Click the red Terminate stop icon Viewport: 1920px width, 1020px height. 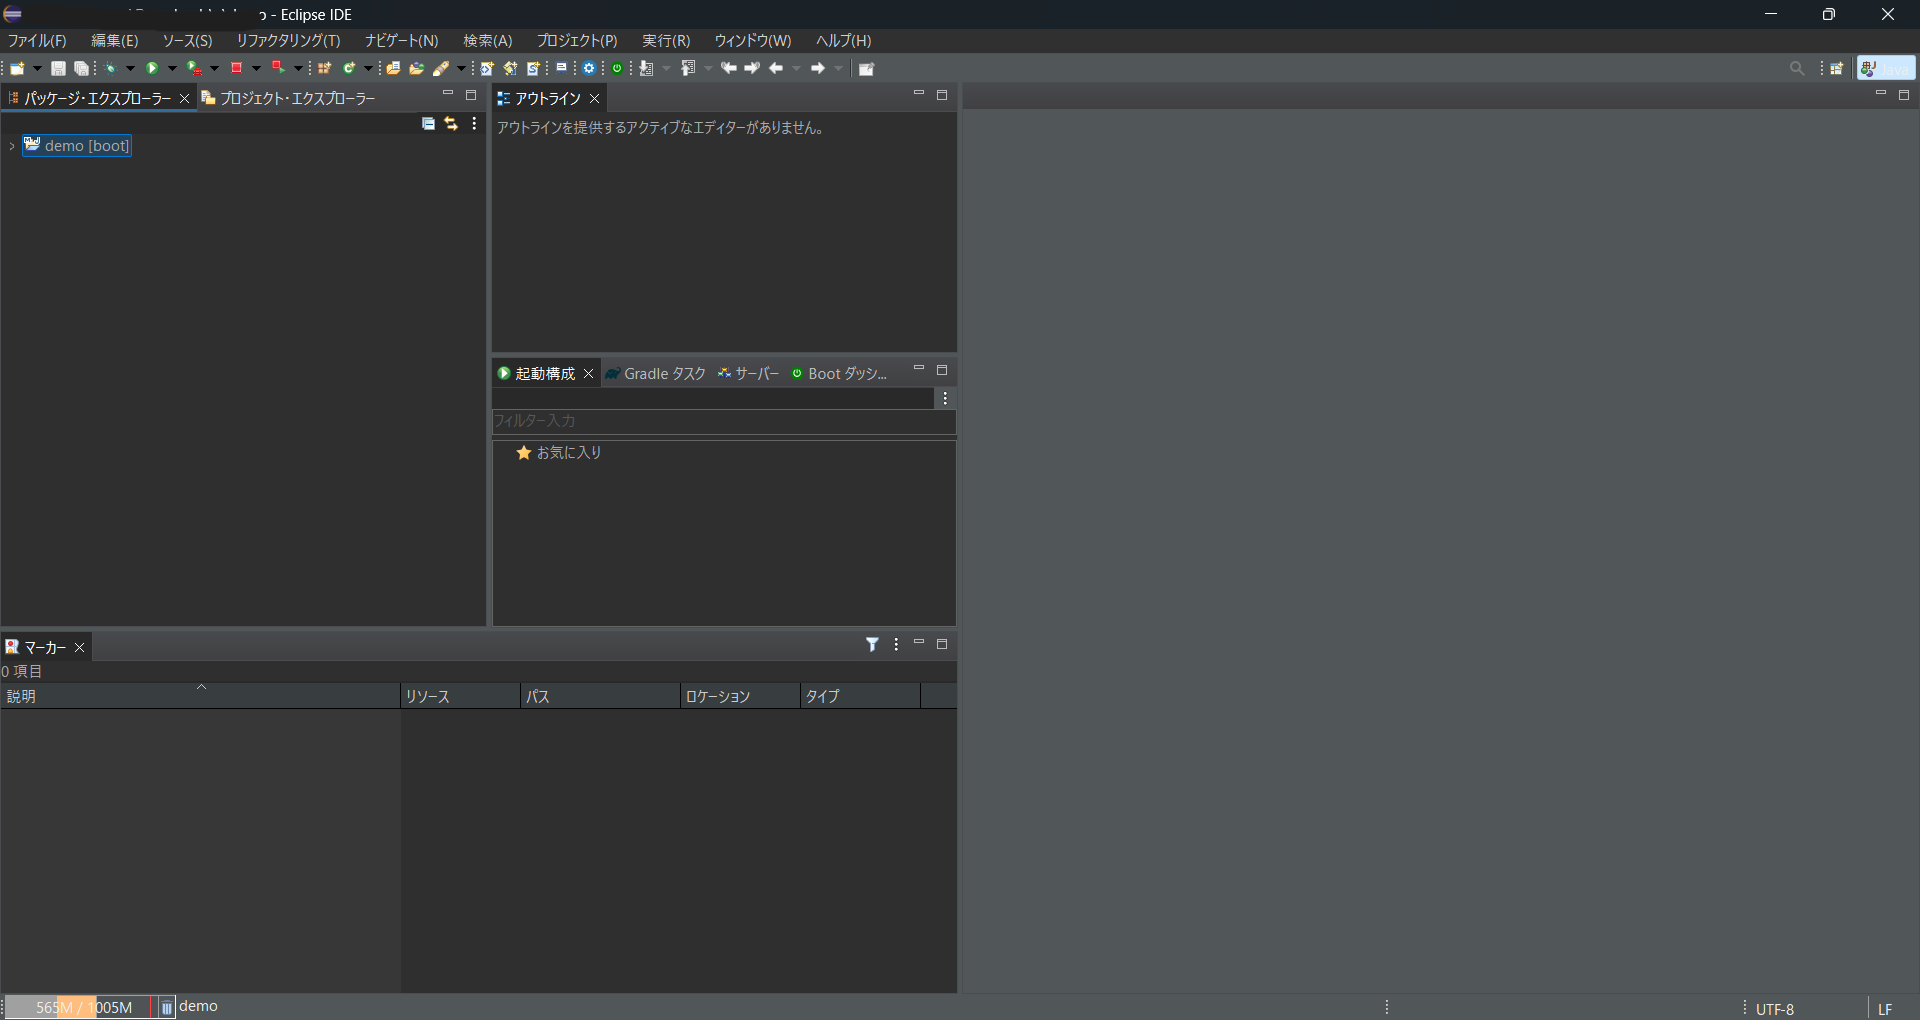pos(237,69)
